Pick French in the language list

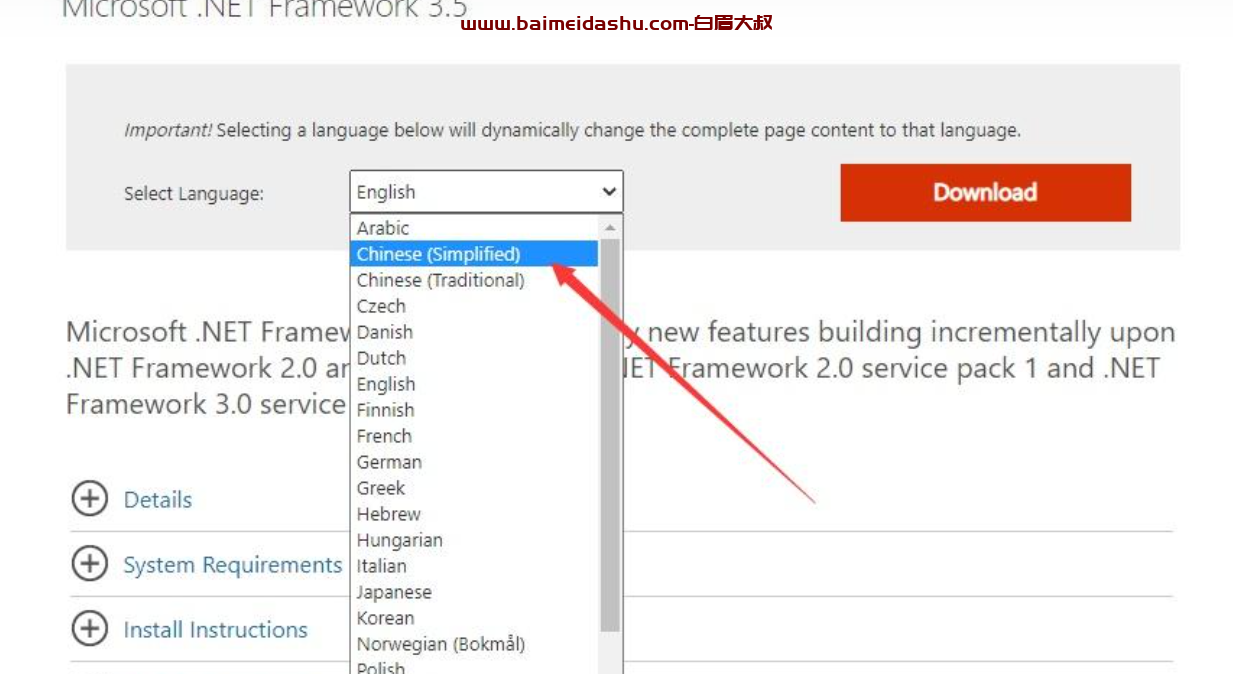[x=475, y=436]
